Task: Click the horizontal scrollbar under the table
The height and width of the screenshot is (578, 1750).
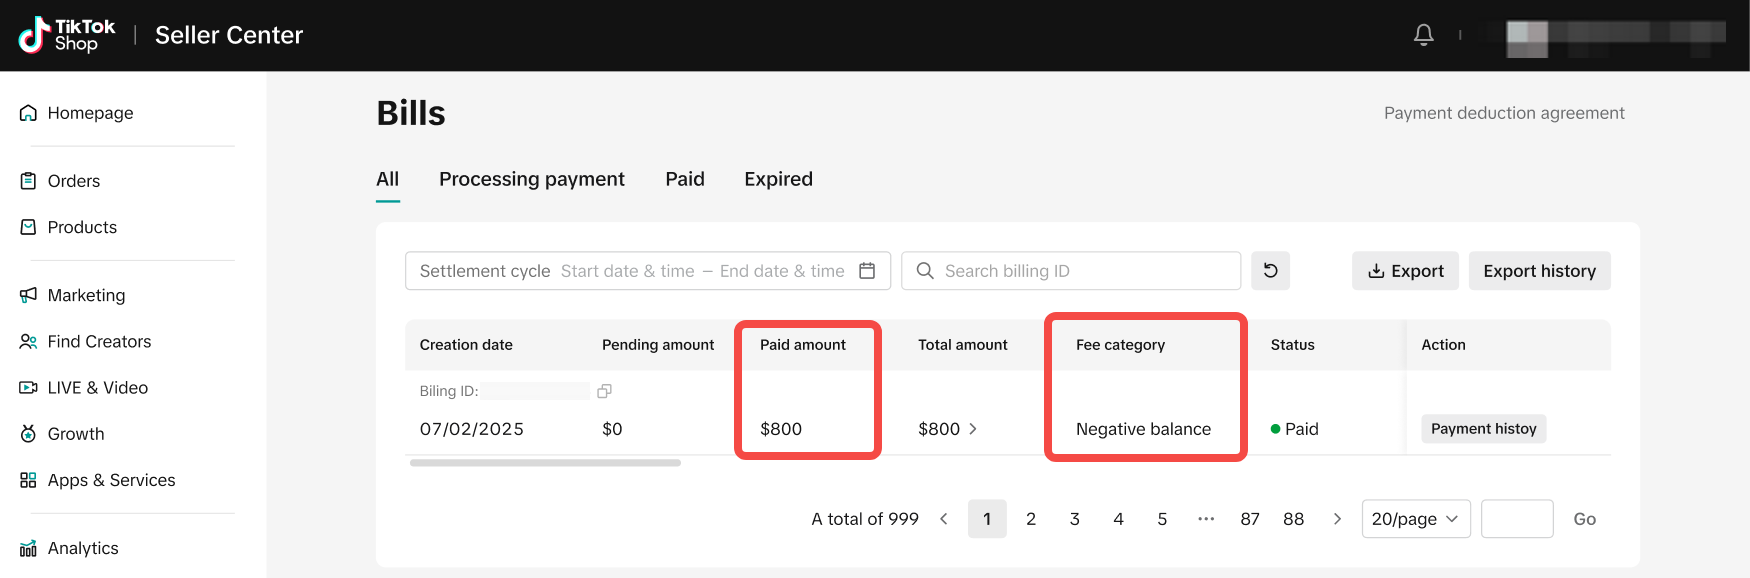Action: tap(545, 463)
